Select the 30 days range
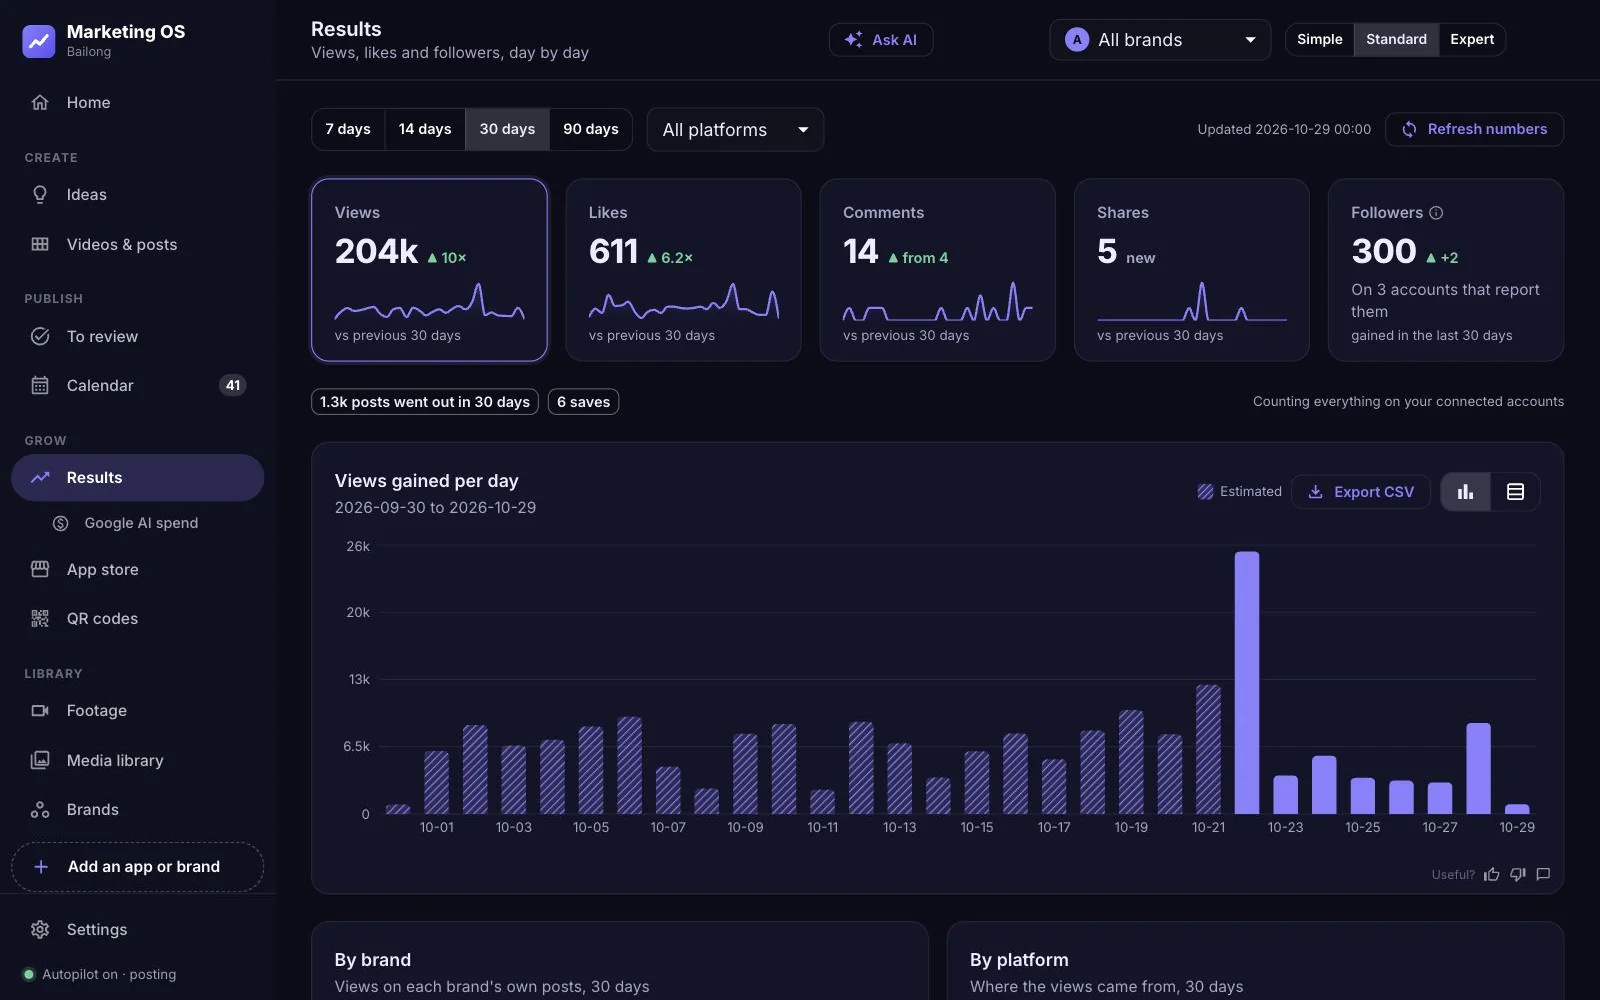This screenshot has width=1600, height=1000. click(x=507, y=129)
